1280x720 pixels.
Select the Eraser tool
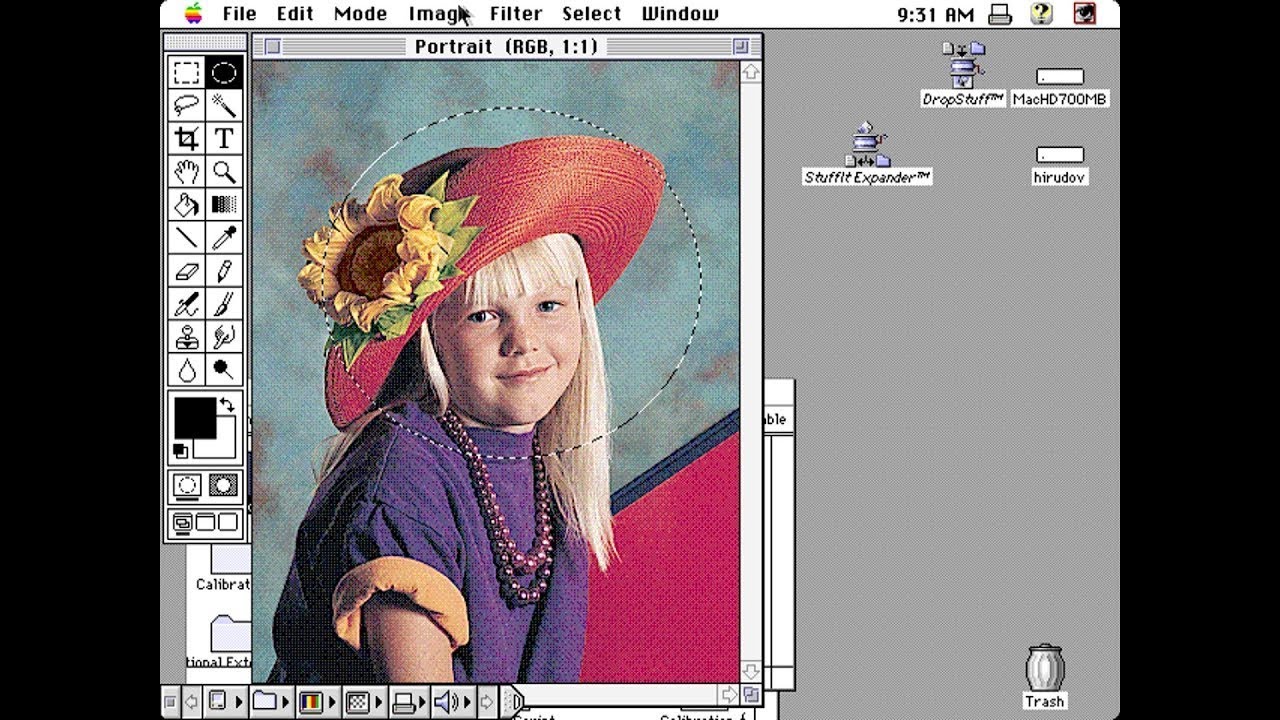187,270
